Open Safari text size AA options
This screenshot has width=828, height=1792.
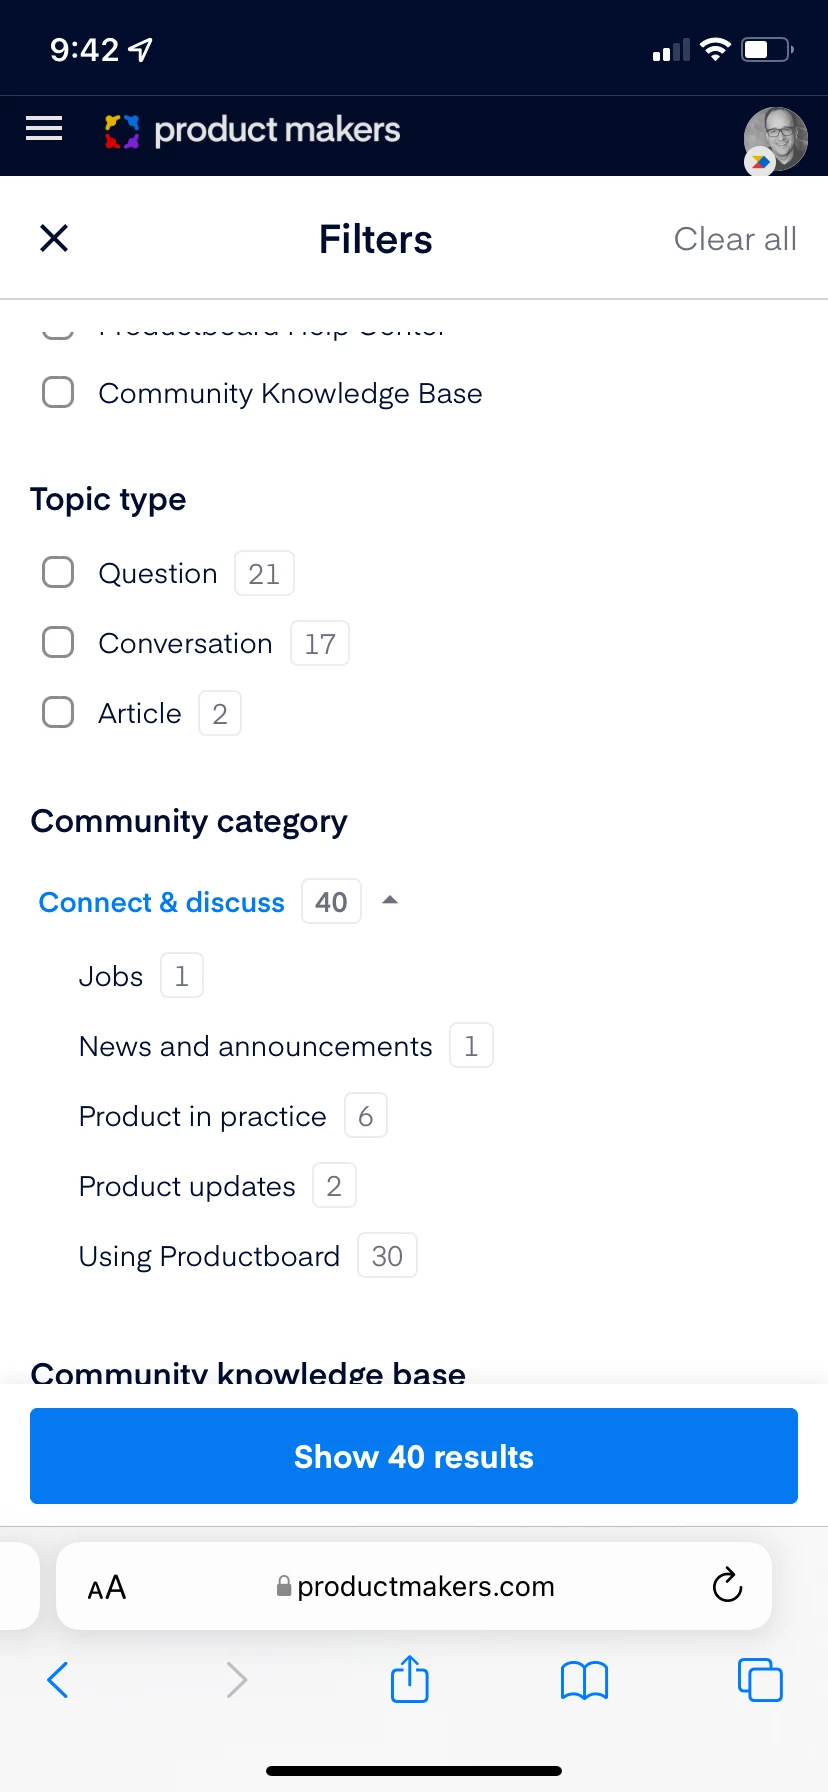(x=107, y=1587)
